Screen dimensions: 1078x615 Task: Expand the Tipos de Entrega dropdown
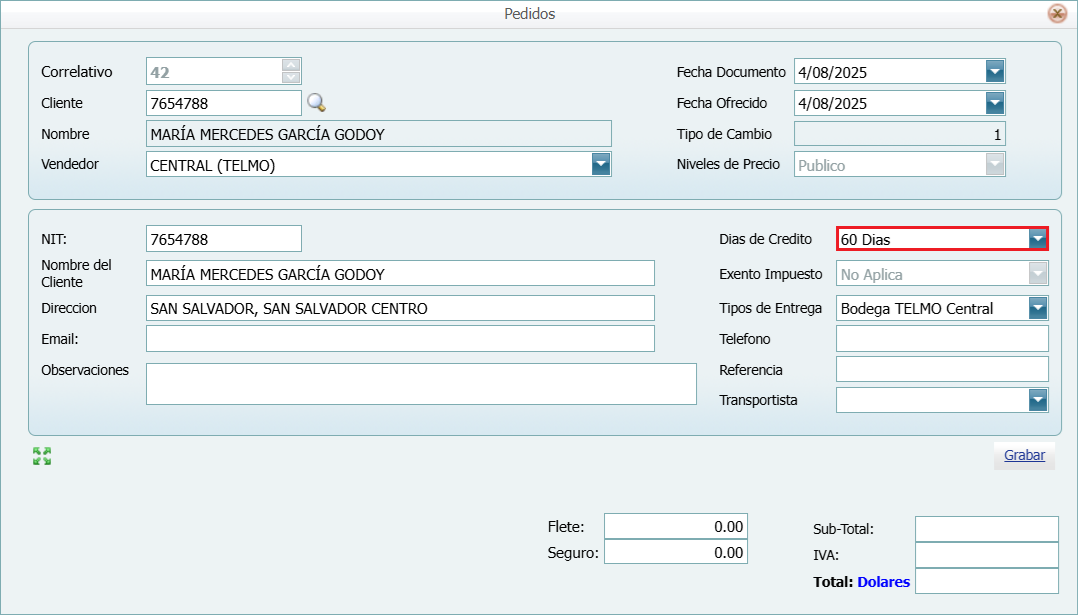click(x=1038, y=308)
